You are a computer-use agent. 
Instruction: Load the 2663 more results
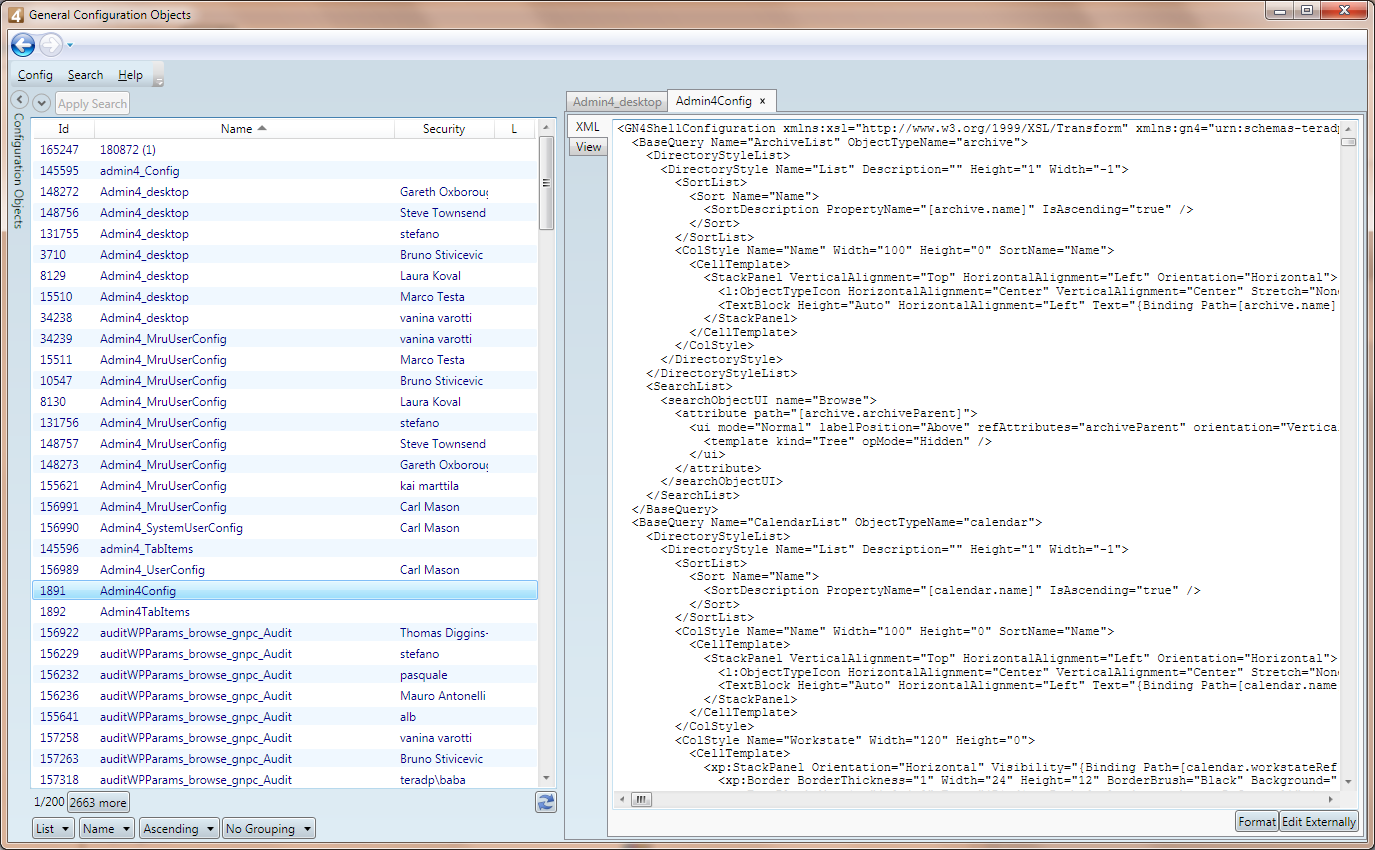(x=98, y=802)
